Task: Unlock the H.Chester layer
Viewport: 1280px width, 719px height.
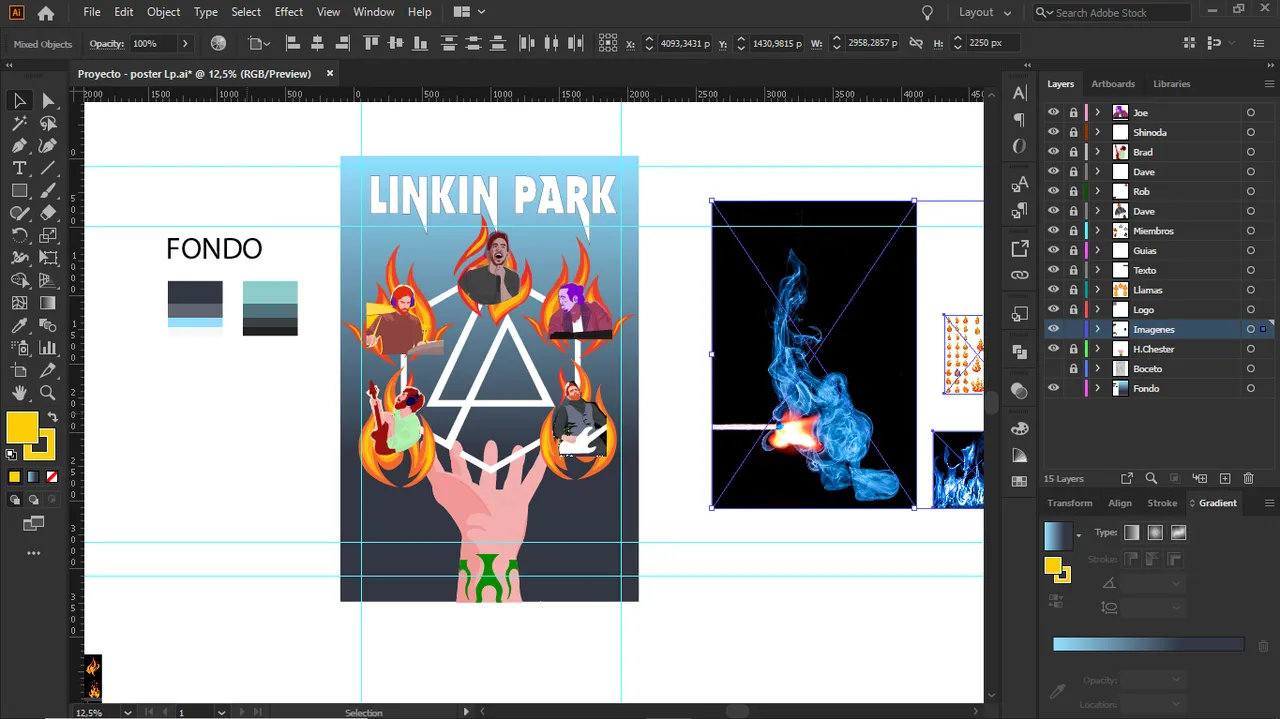Action: pos(1073,349)
